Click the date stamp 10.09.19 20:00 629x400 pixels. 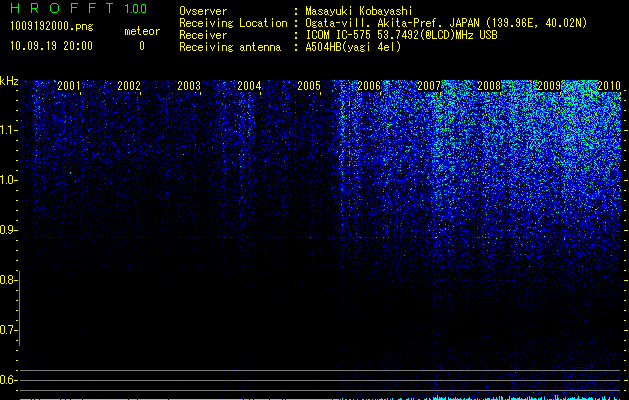coord(51,46)
